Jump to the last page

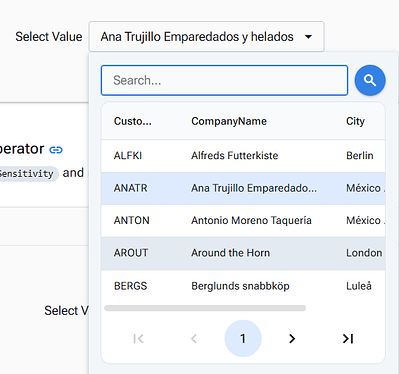pyautogui.click(x=348, y=339)
